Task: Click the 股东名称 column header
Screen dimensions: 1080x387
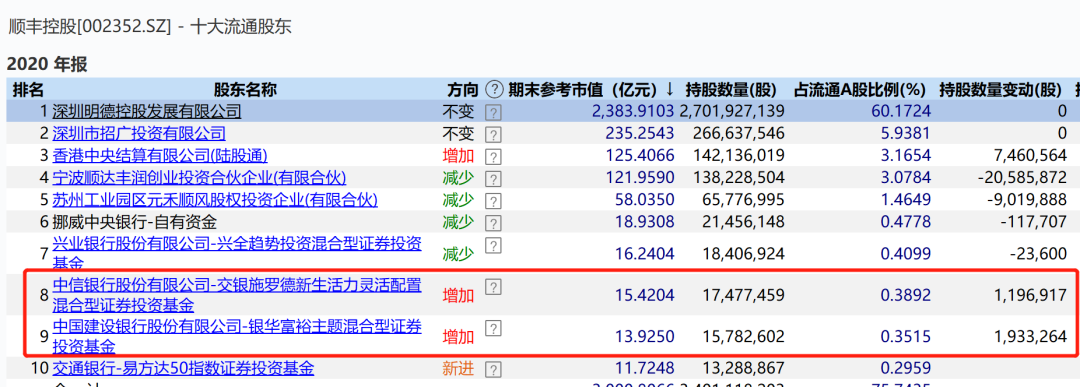Action: pyautogui.click(x=245, y=90)
